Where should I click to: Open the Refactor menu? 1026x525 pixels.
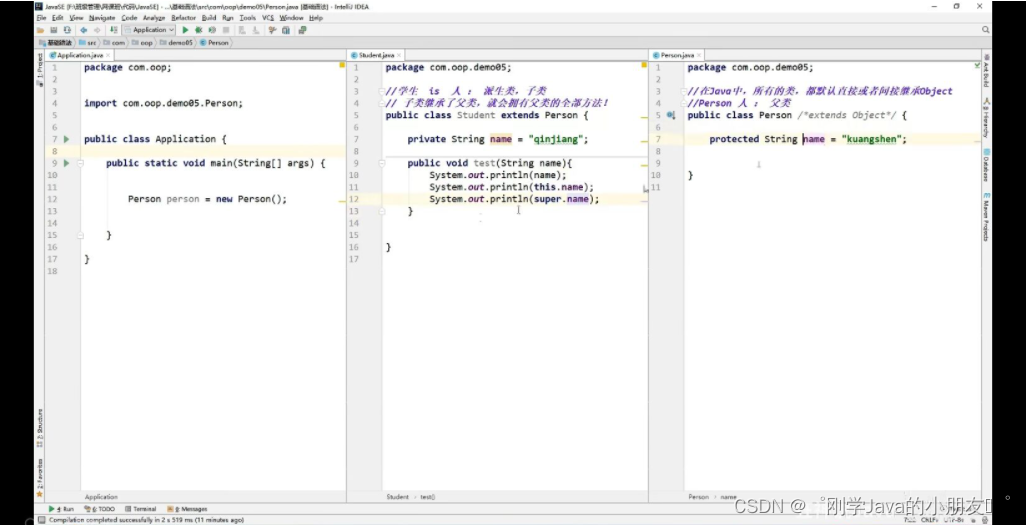tap(183, 18)
